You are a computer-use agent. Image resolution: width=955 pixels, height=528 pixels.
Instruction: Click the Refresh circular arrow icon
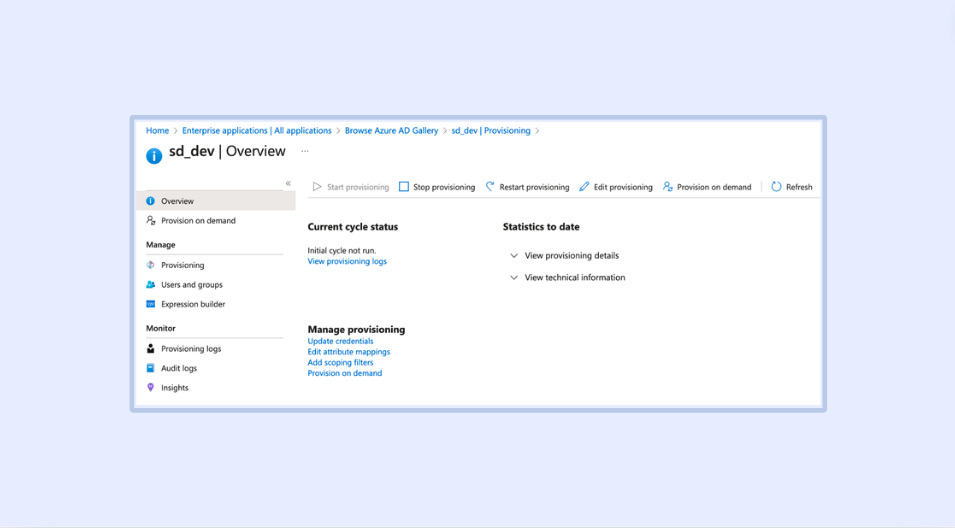tap(776, 186)
